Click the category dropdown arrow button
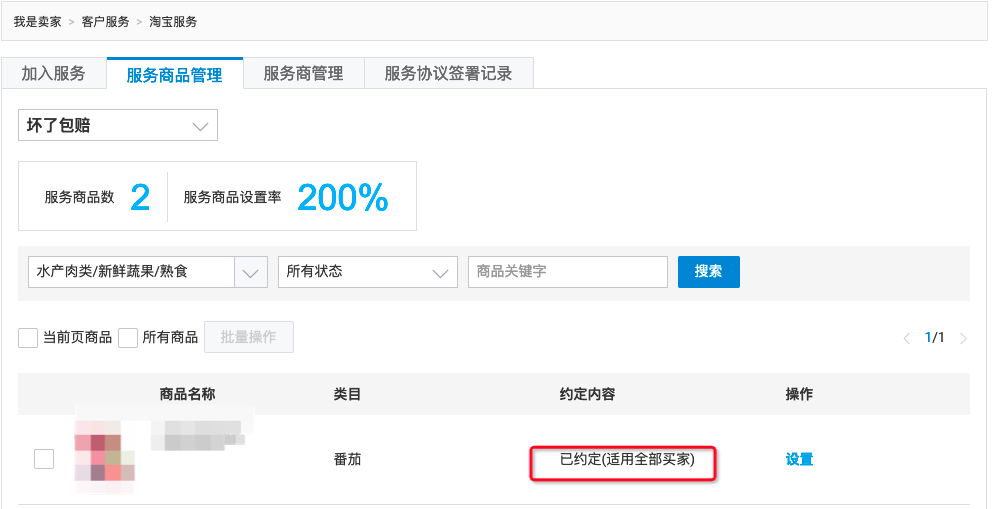The image size is (992, 509). point(251,272)
